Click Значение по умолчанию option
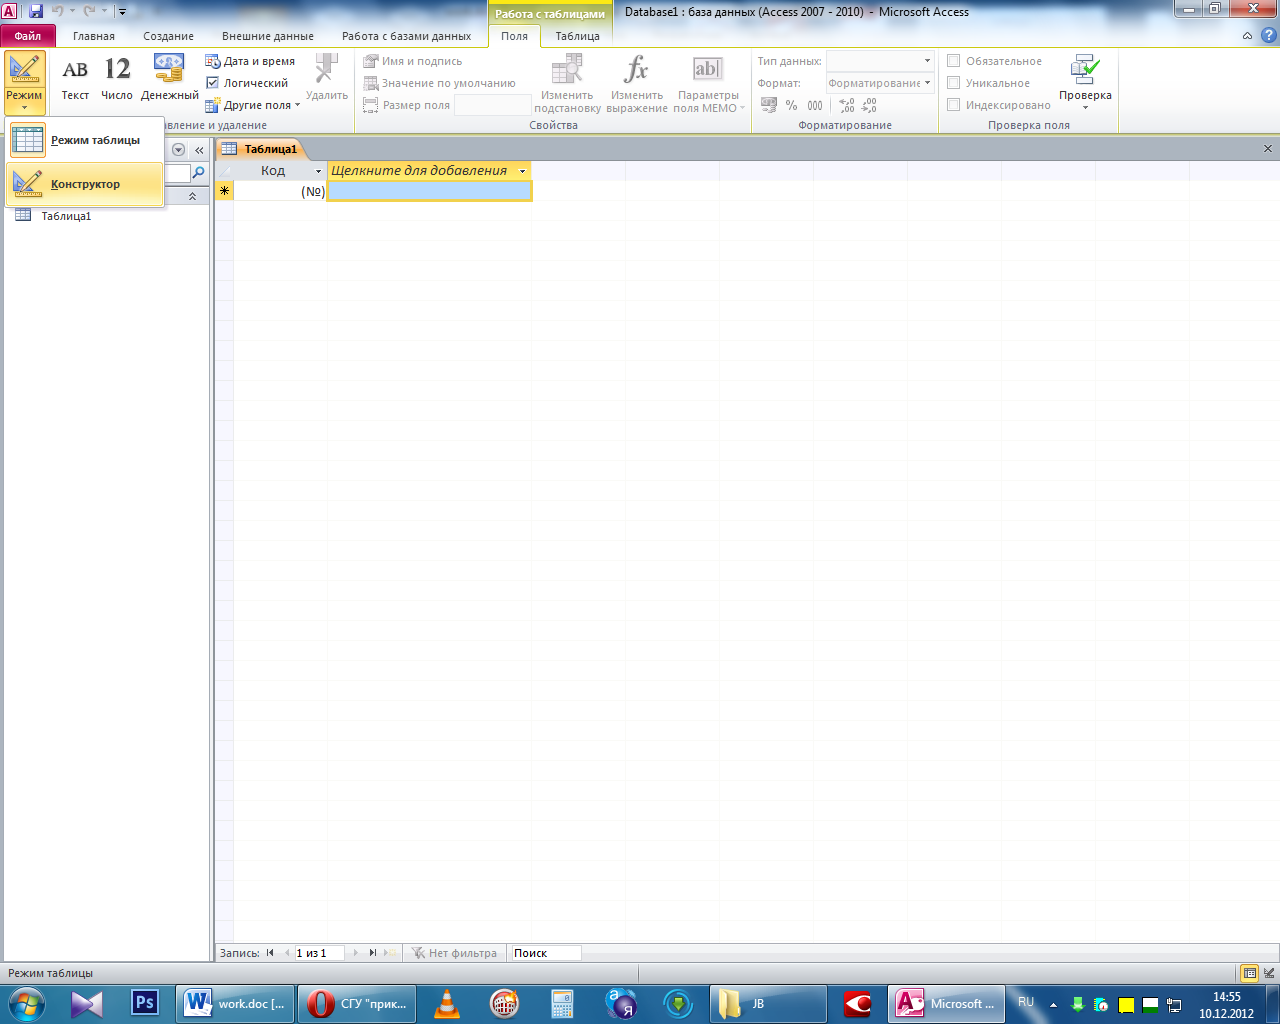Screen dimensions: 1280x1024 [x=440, y=83]
